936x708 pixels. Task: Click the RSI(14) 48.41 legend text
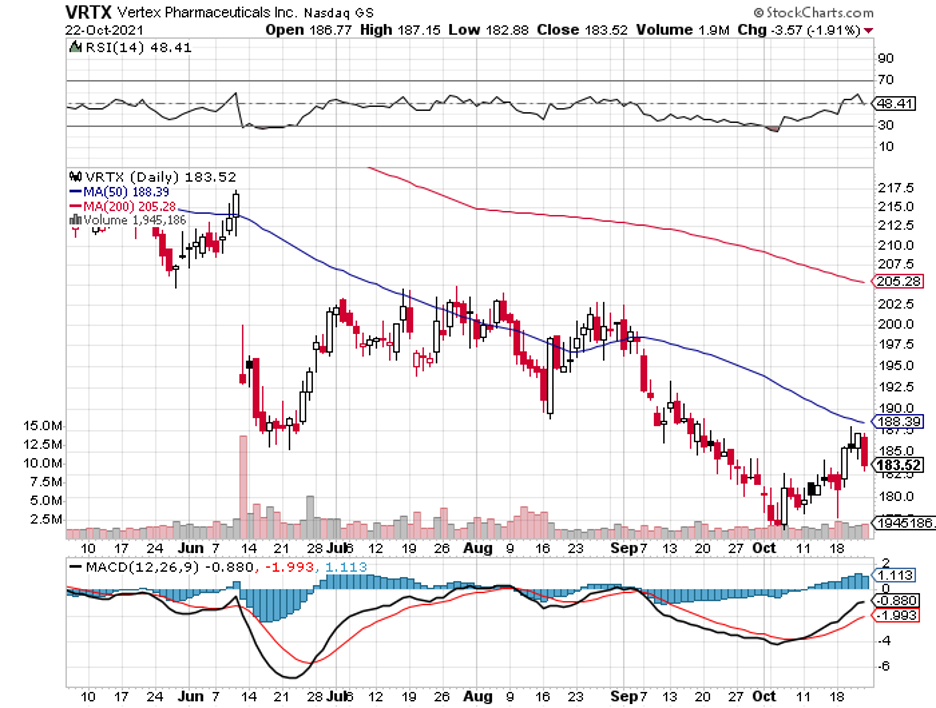[x=138, y=48]
